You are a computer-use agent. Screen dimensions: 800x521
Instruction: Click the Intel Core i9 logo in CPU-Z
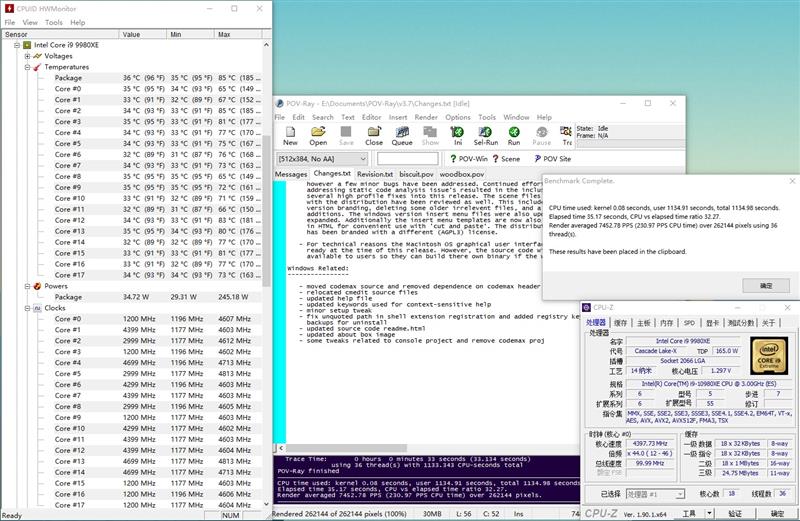point(769,355)
